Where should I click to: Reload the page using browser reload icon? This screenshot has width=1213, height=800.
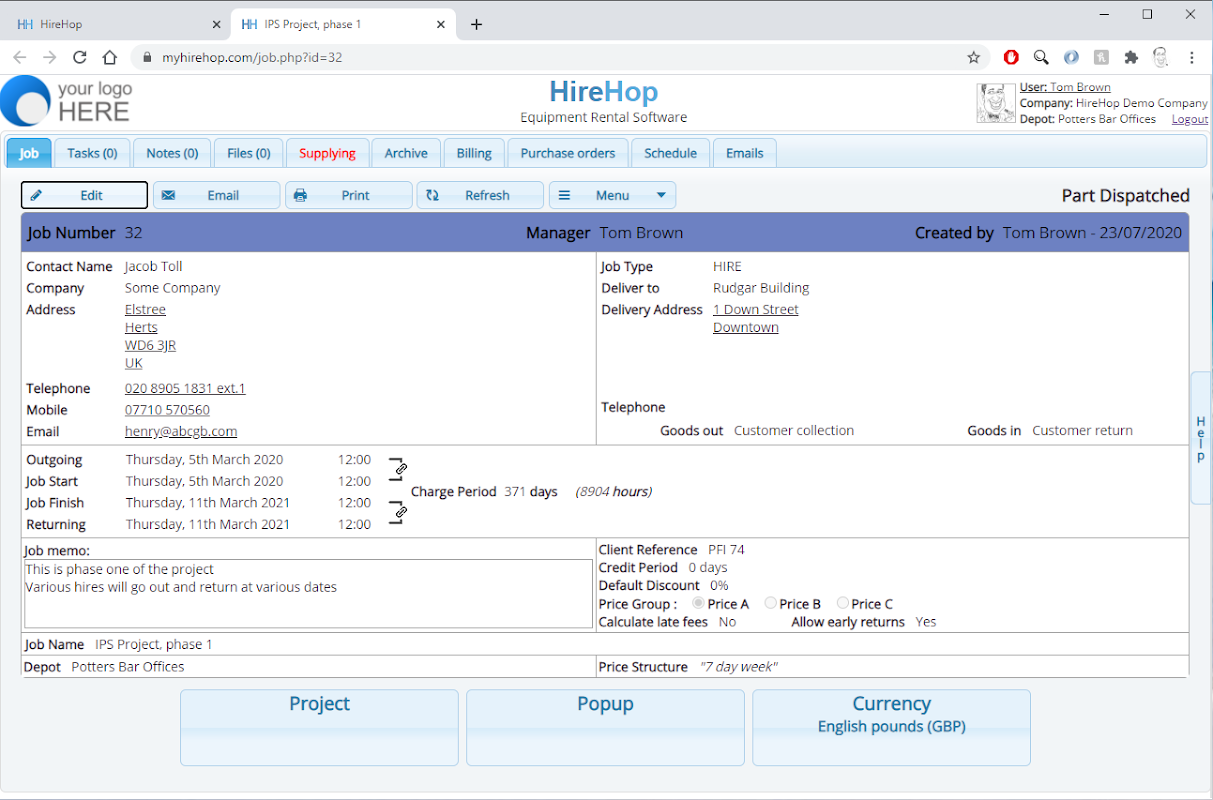point(80,57)
